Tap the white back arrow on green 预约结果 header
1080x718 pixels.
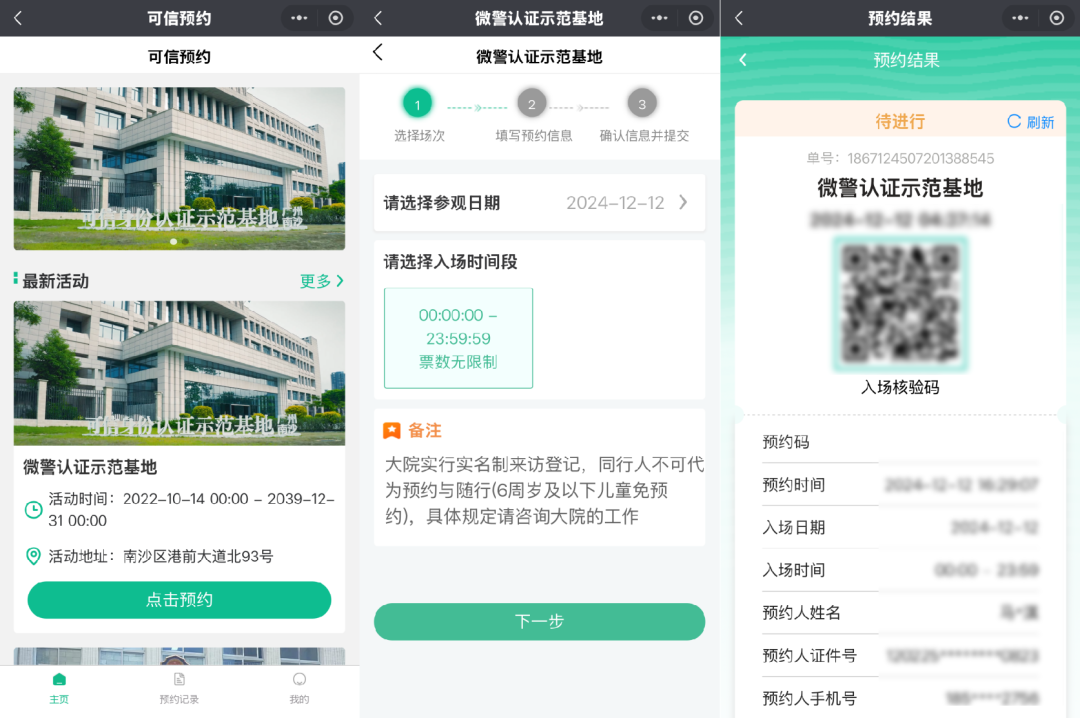pyautogui.click(x=742, y=60)
